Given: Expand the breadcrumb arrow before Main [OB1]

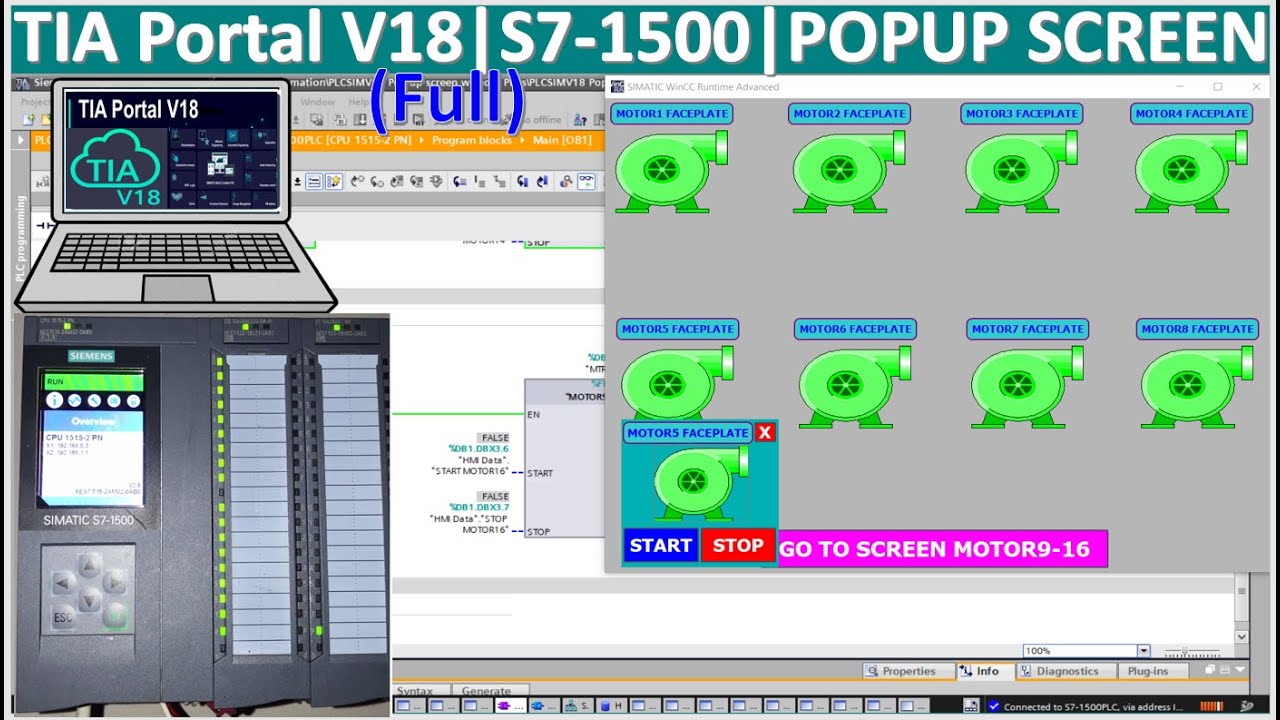Looking at the screenshot, I should click(522, 140).
